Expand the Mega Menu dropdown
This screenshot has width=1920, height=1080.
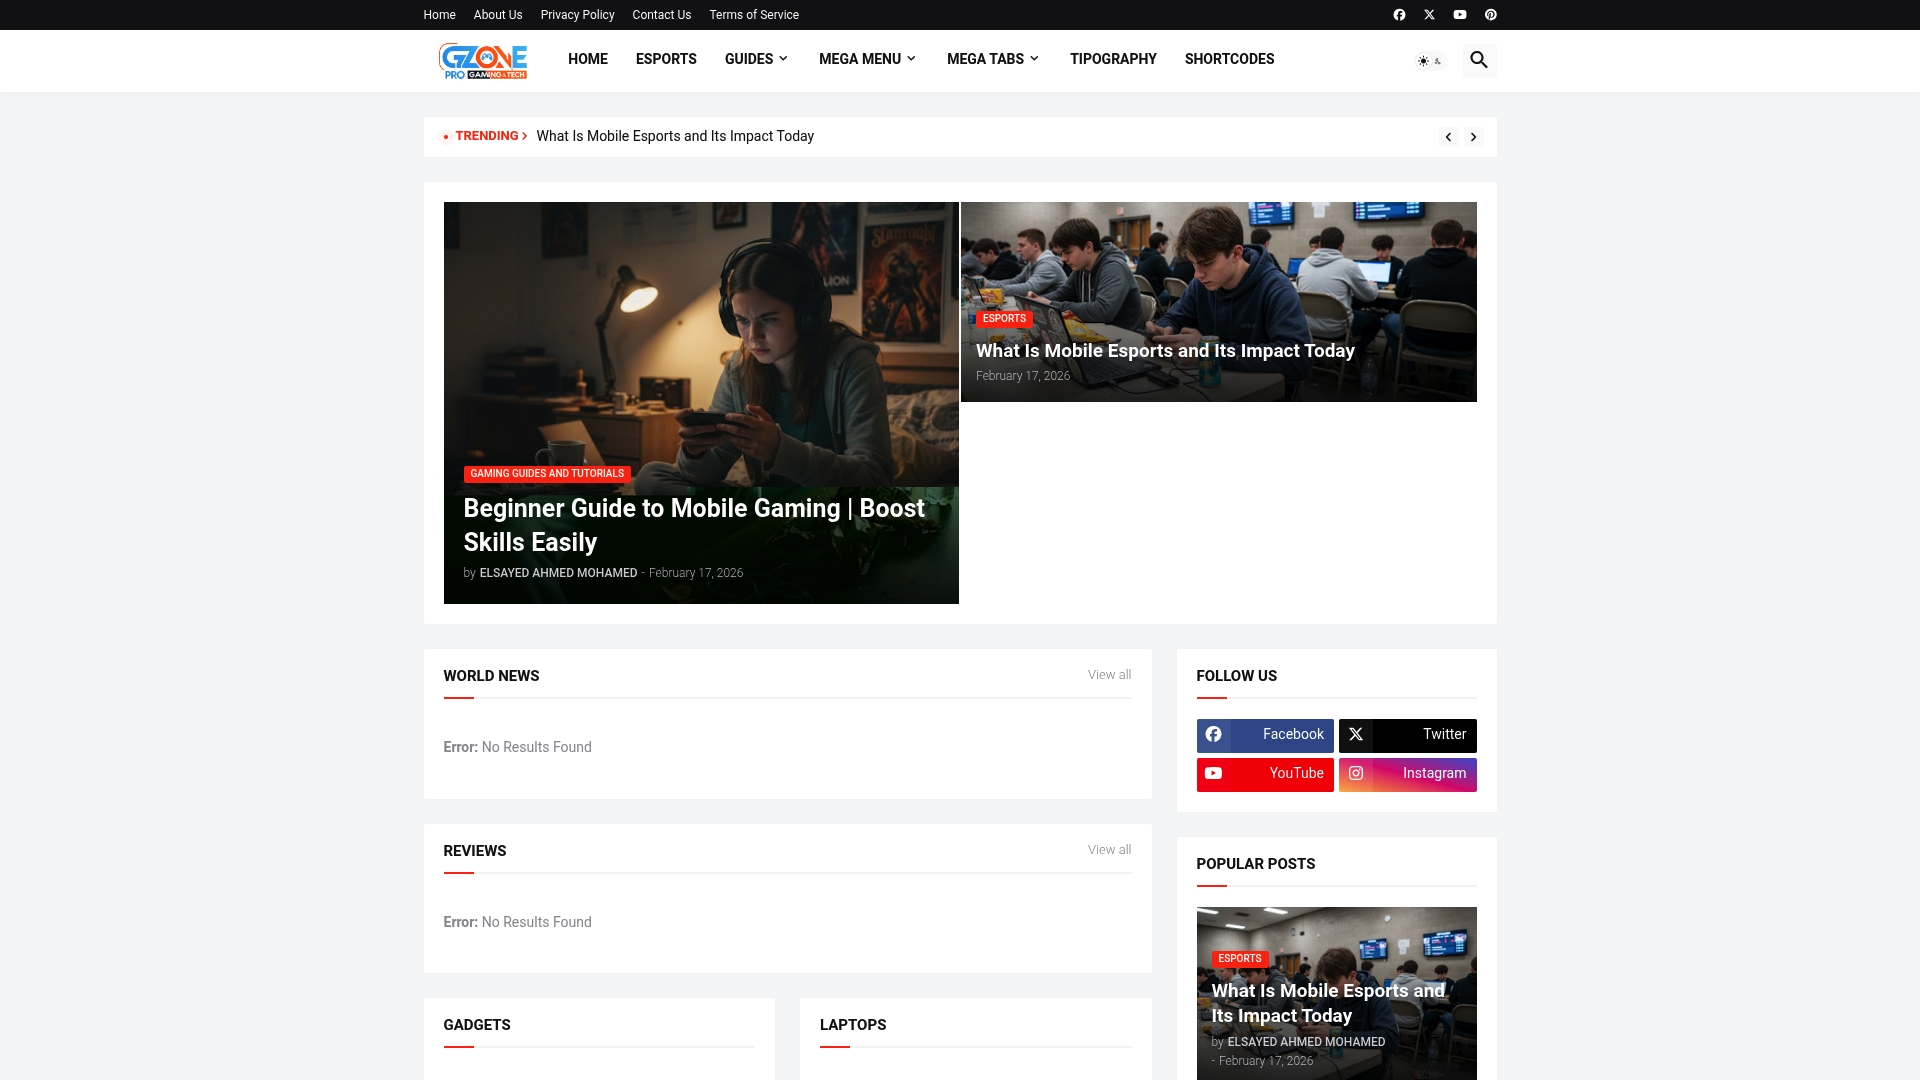pos(867,59)
